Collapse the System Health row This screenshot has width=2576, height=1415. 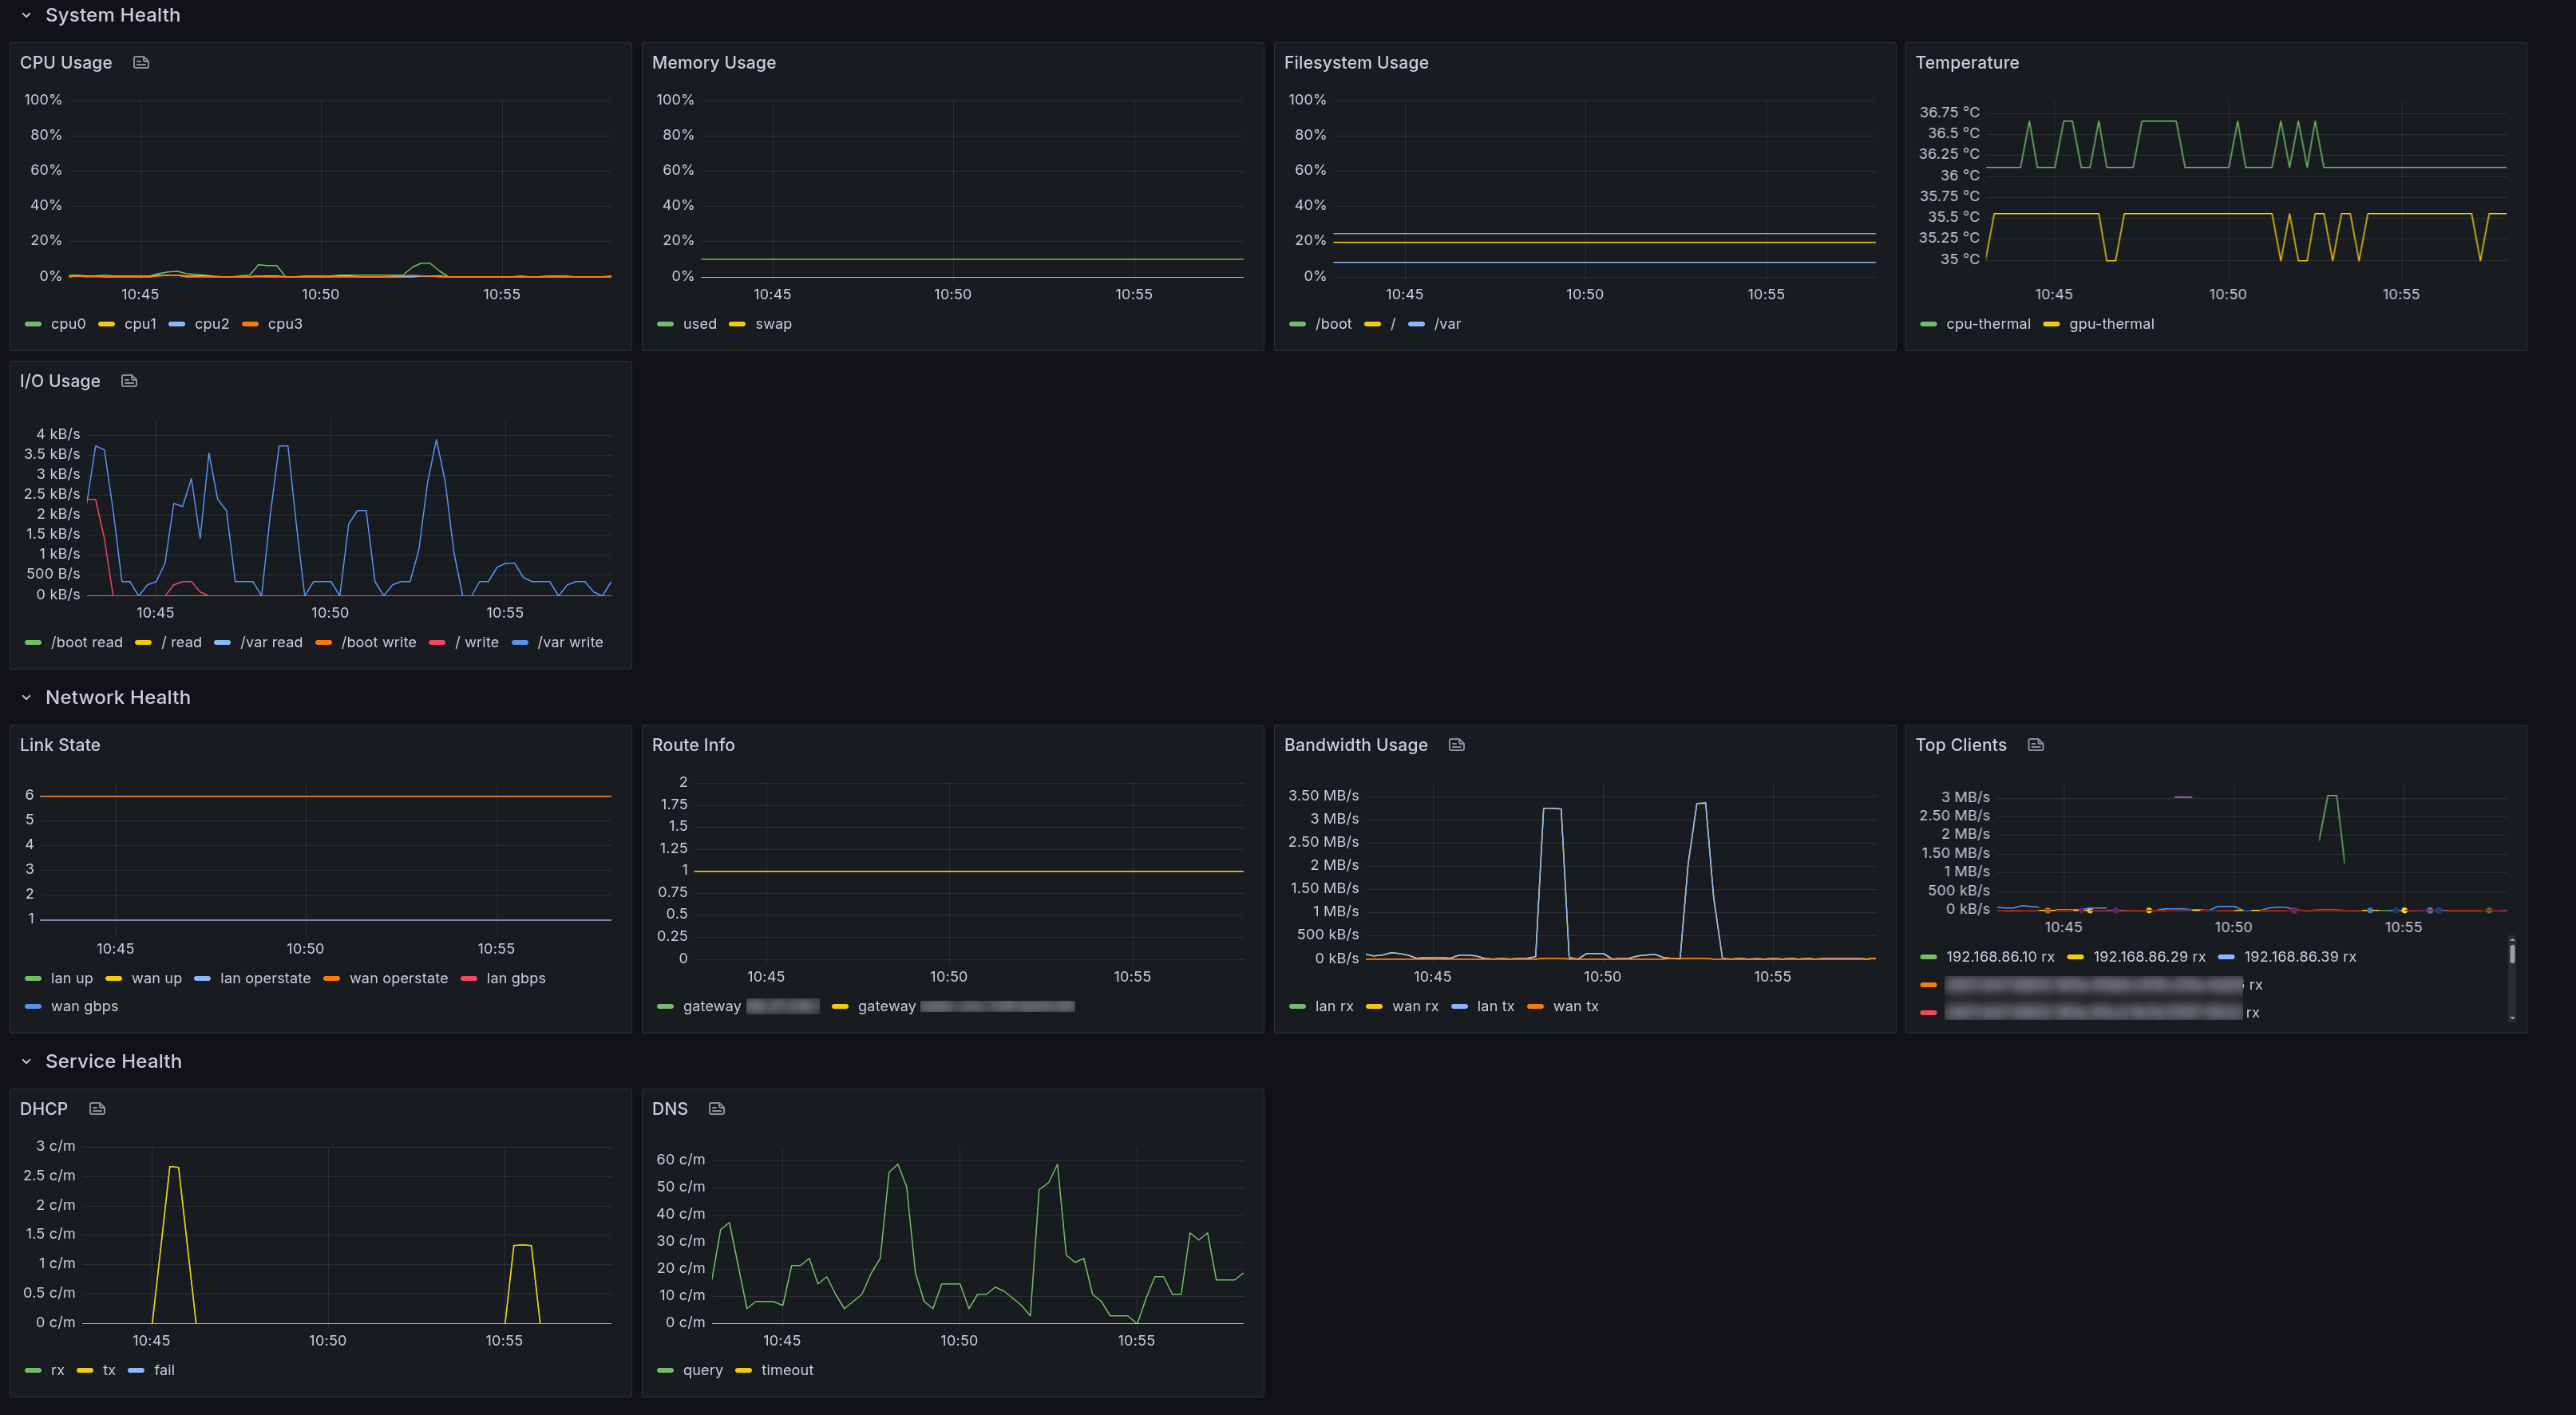pos(26,15)
